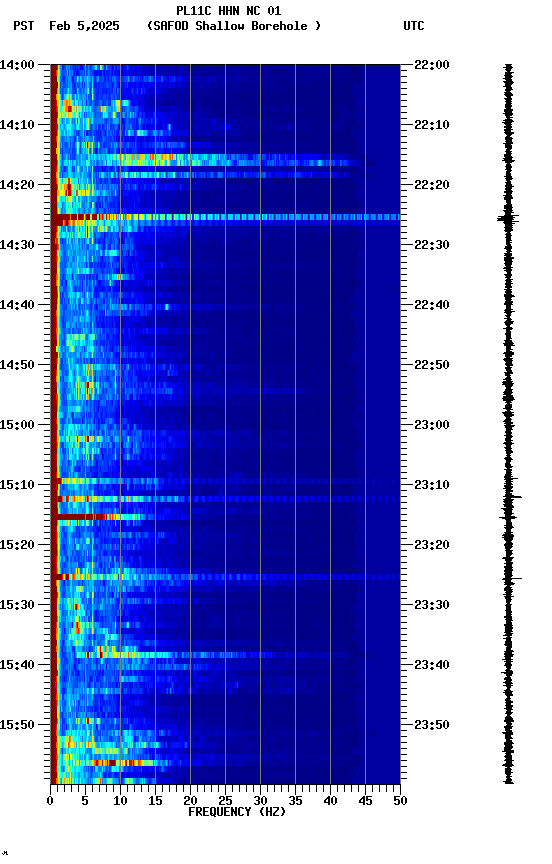Click the FREQUENCY (HZ) axis title
552x864 pixels.
[x=237, y=812]
